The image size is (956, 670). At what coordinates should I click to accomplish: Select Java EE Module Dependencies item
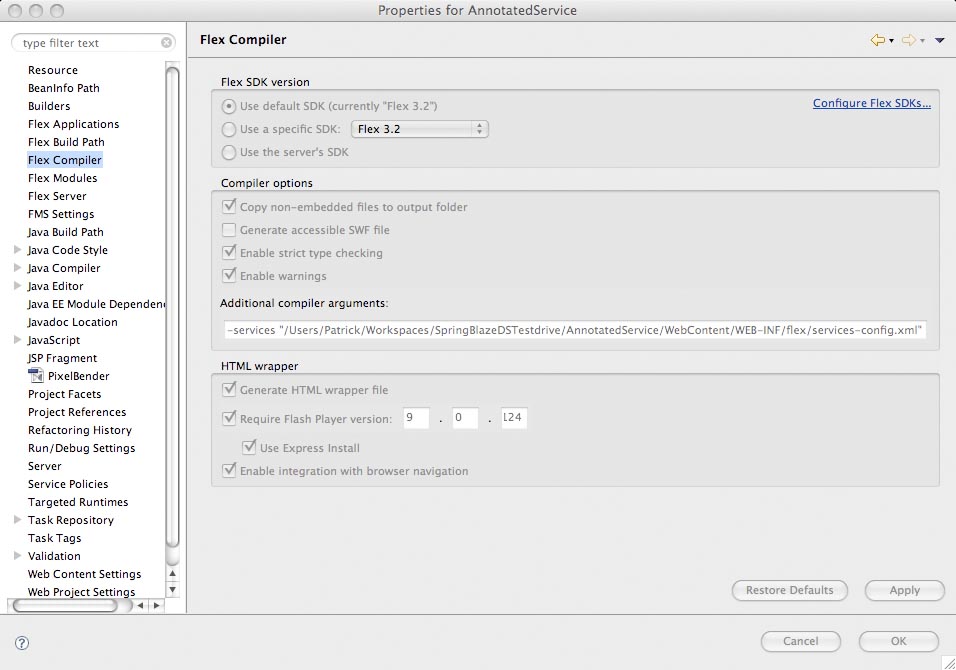pyautogui.click(x=96, y=304)
